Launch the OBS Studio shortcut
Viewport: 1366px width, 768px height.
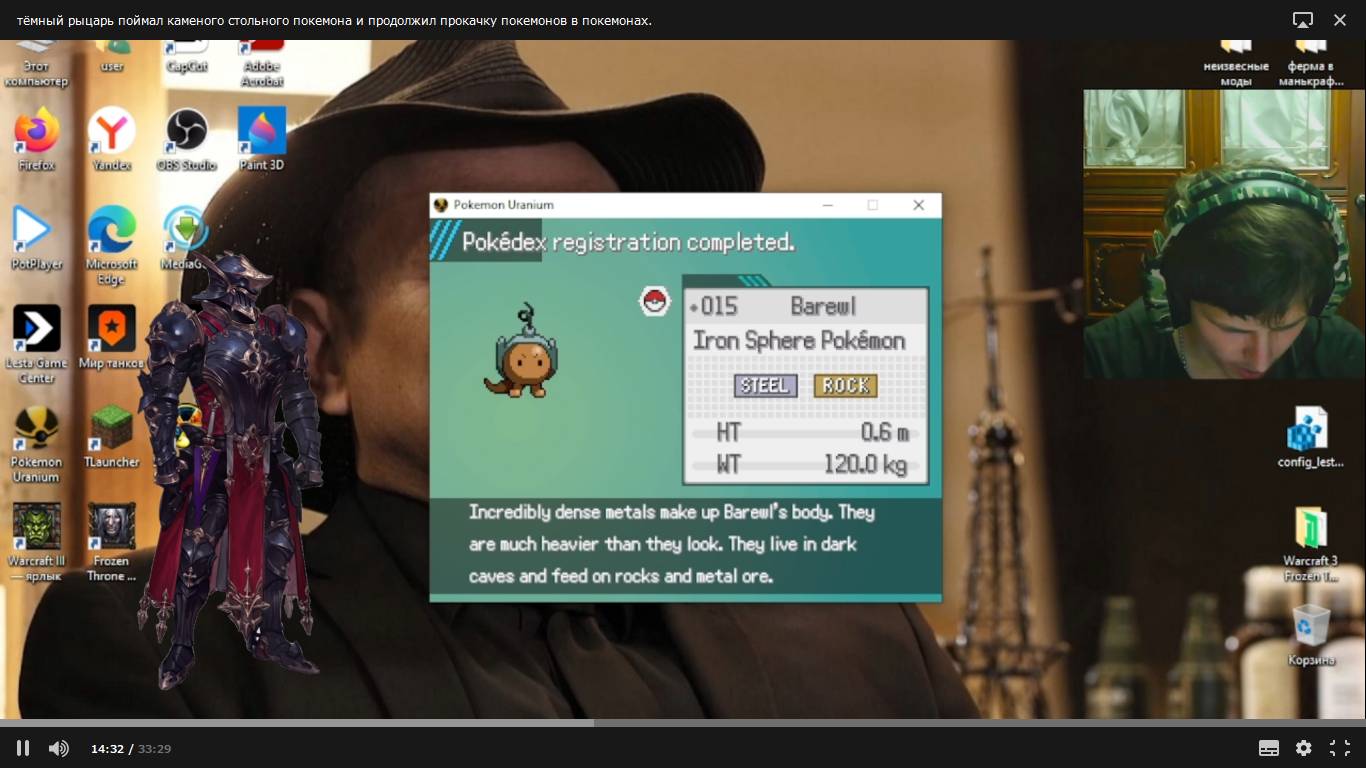186,139
